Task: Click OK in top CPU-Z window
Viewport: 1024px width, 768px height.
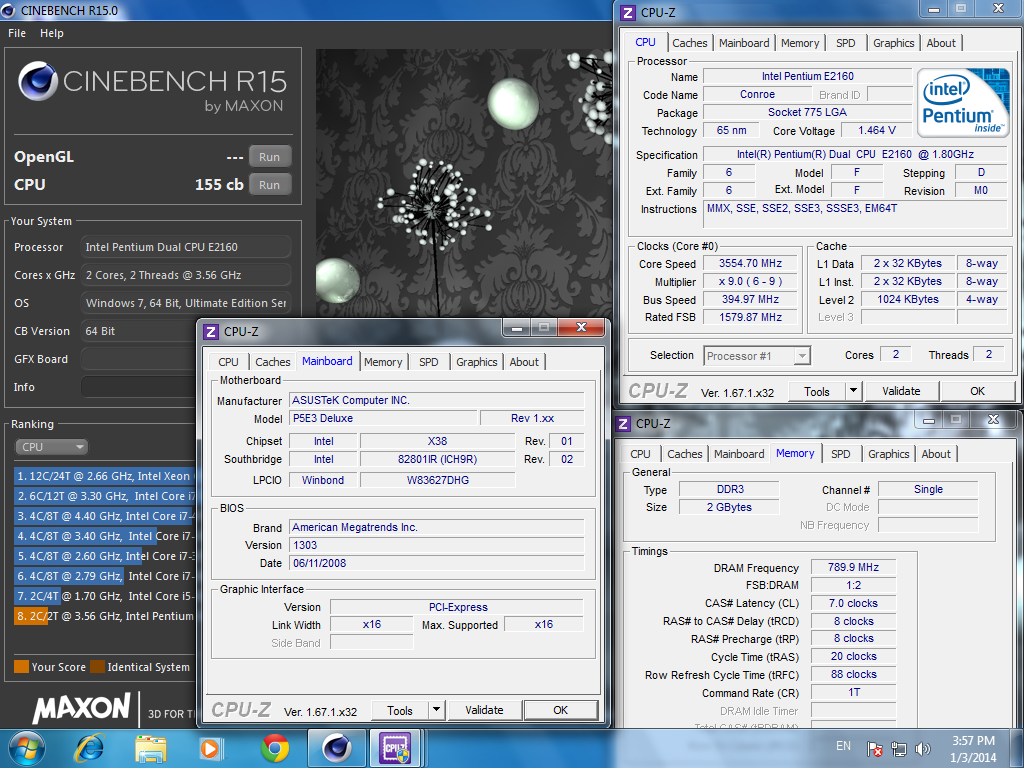Action: tap(977, 391)
